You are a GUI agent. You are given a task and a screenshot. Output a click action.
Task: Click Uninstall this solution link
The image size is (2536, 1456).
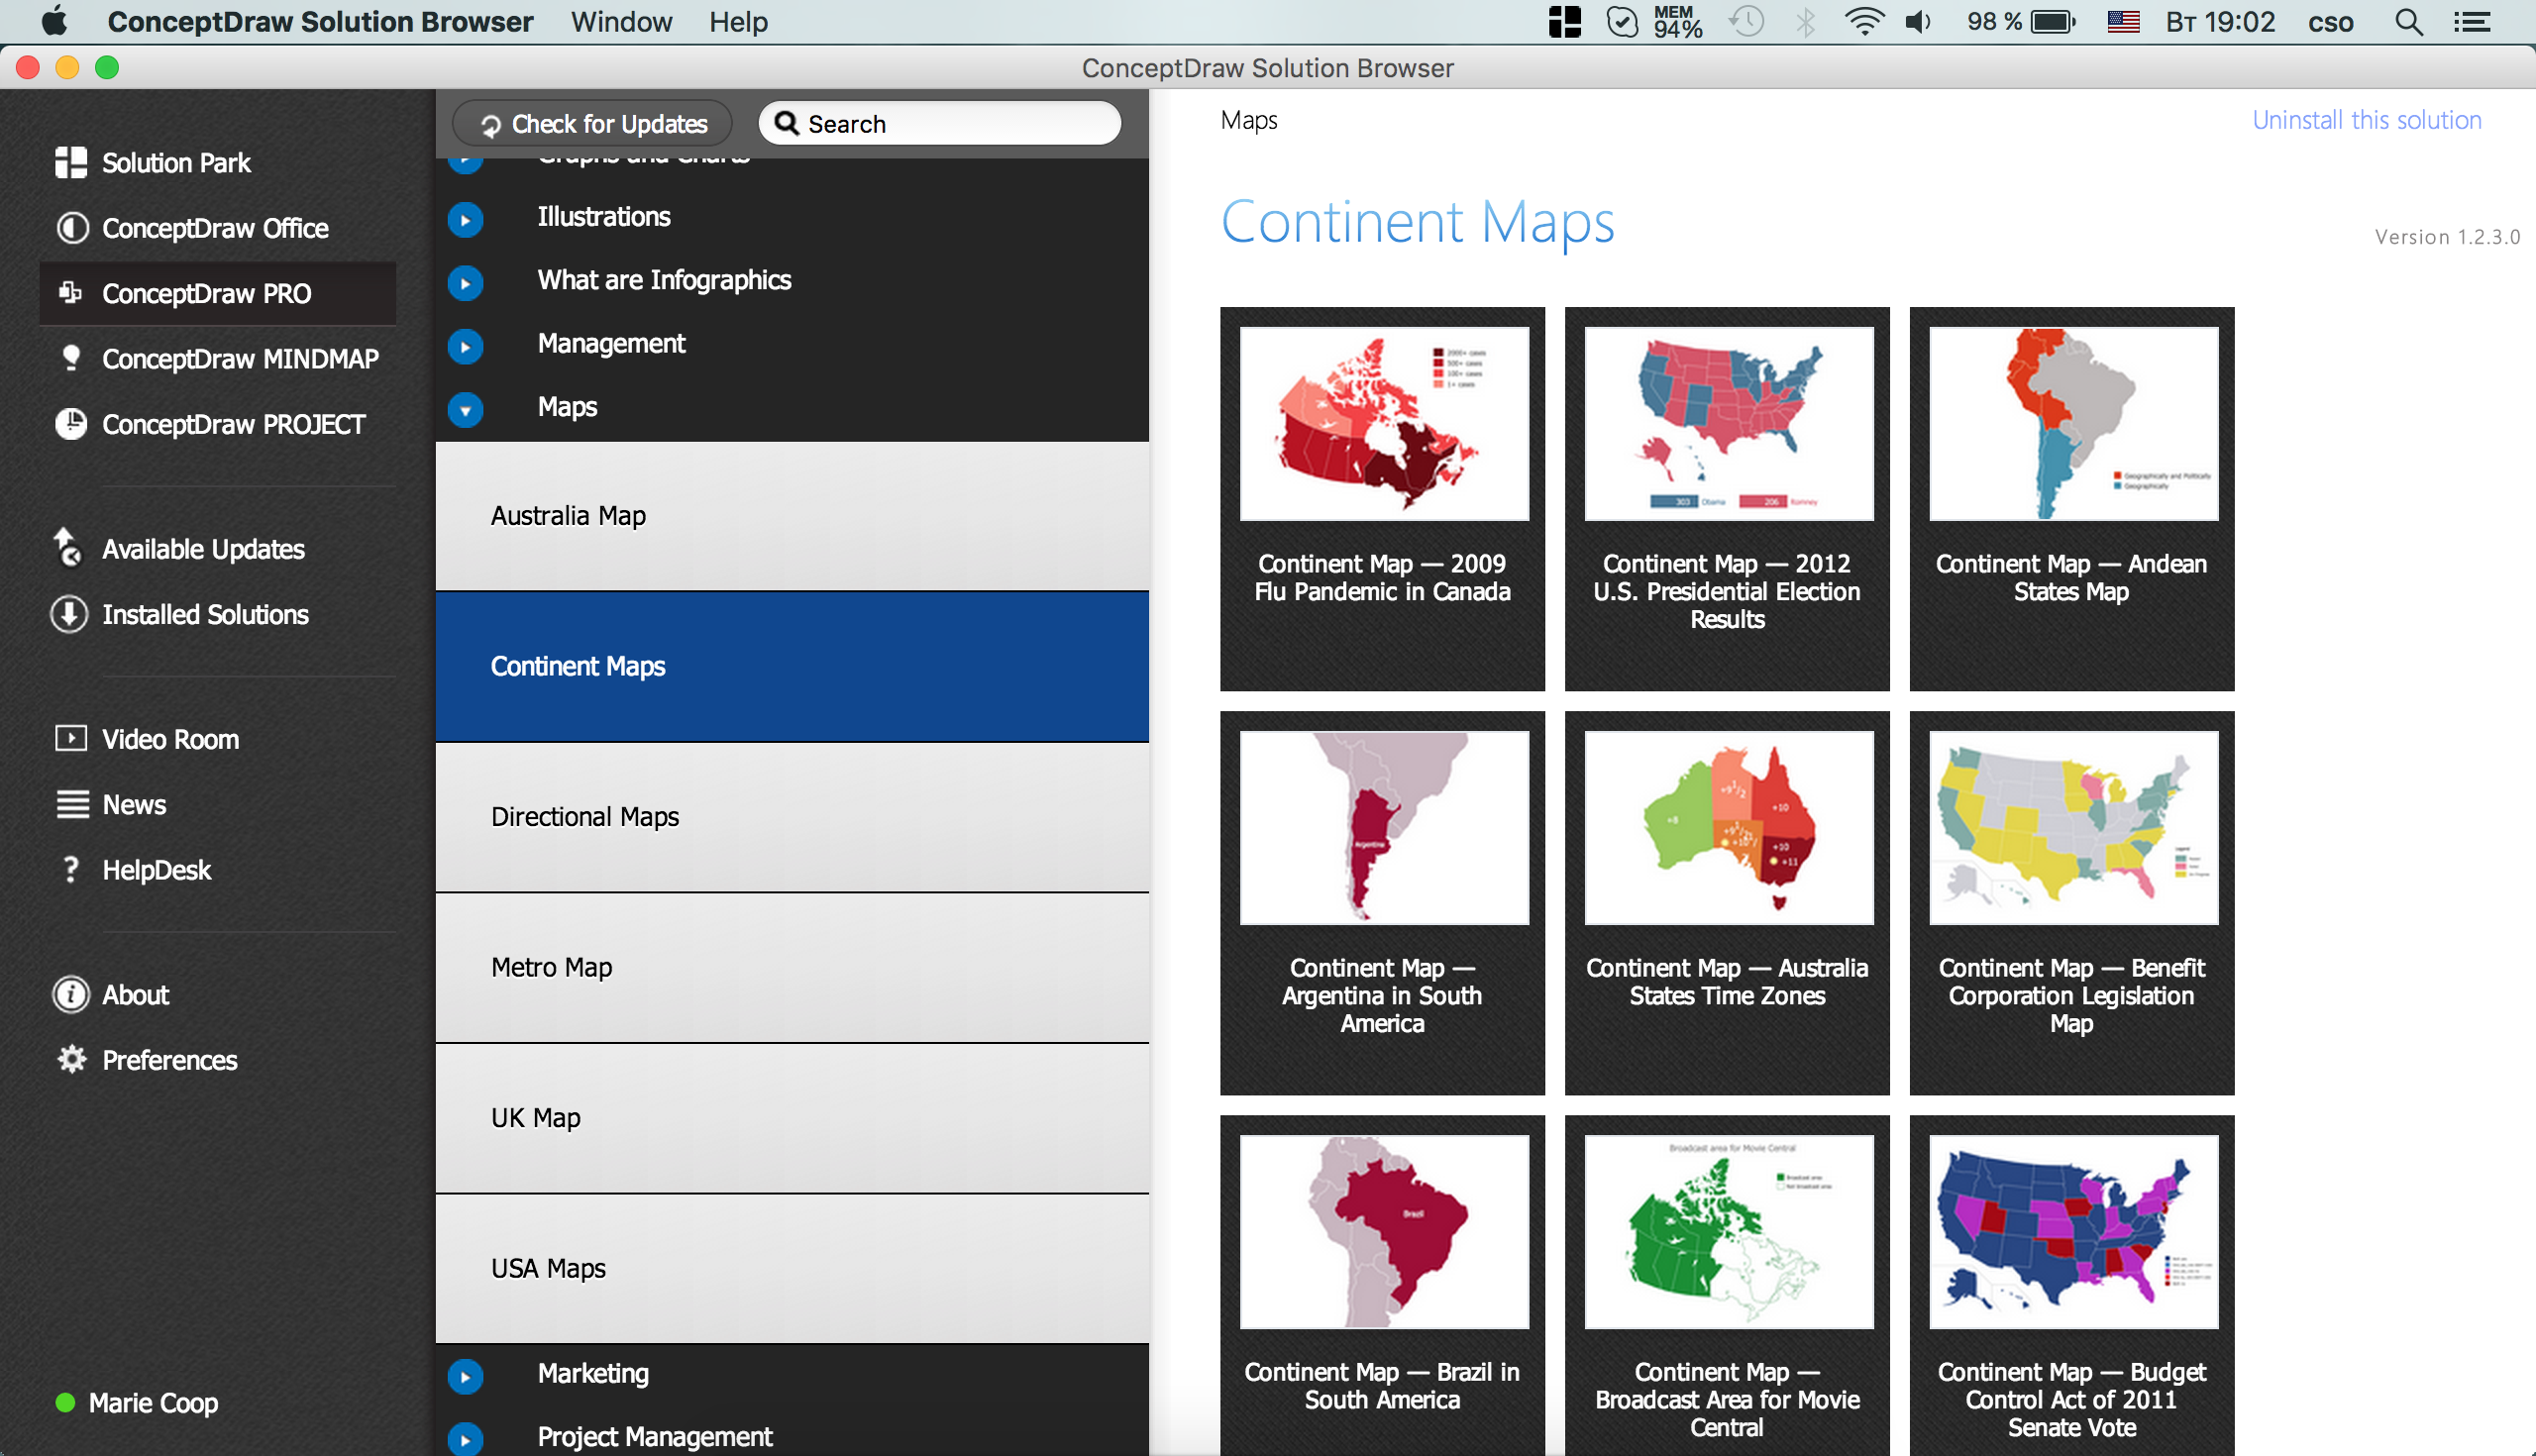coord(2366,120)
